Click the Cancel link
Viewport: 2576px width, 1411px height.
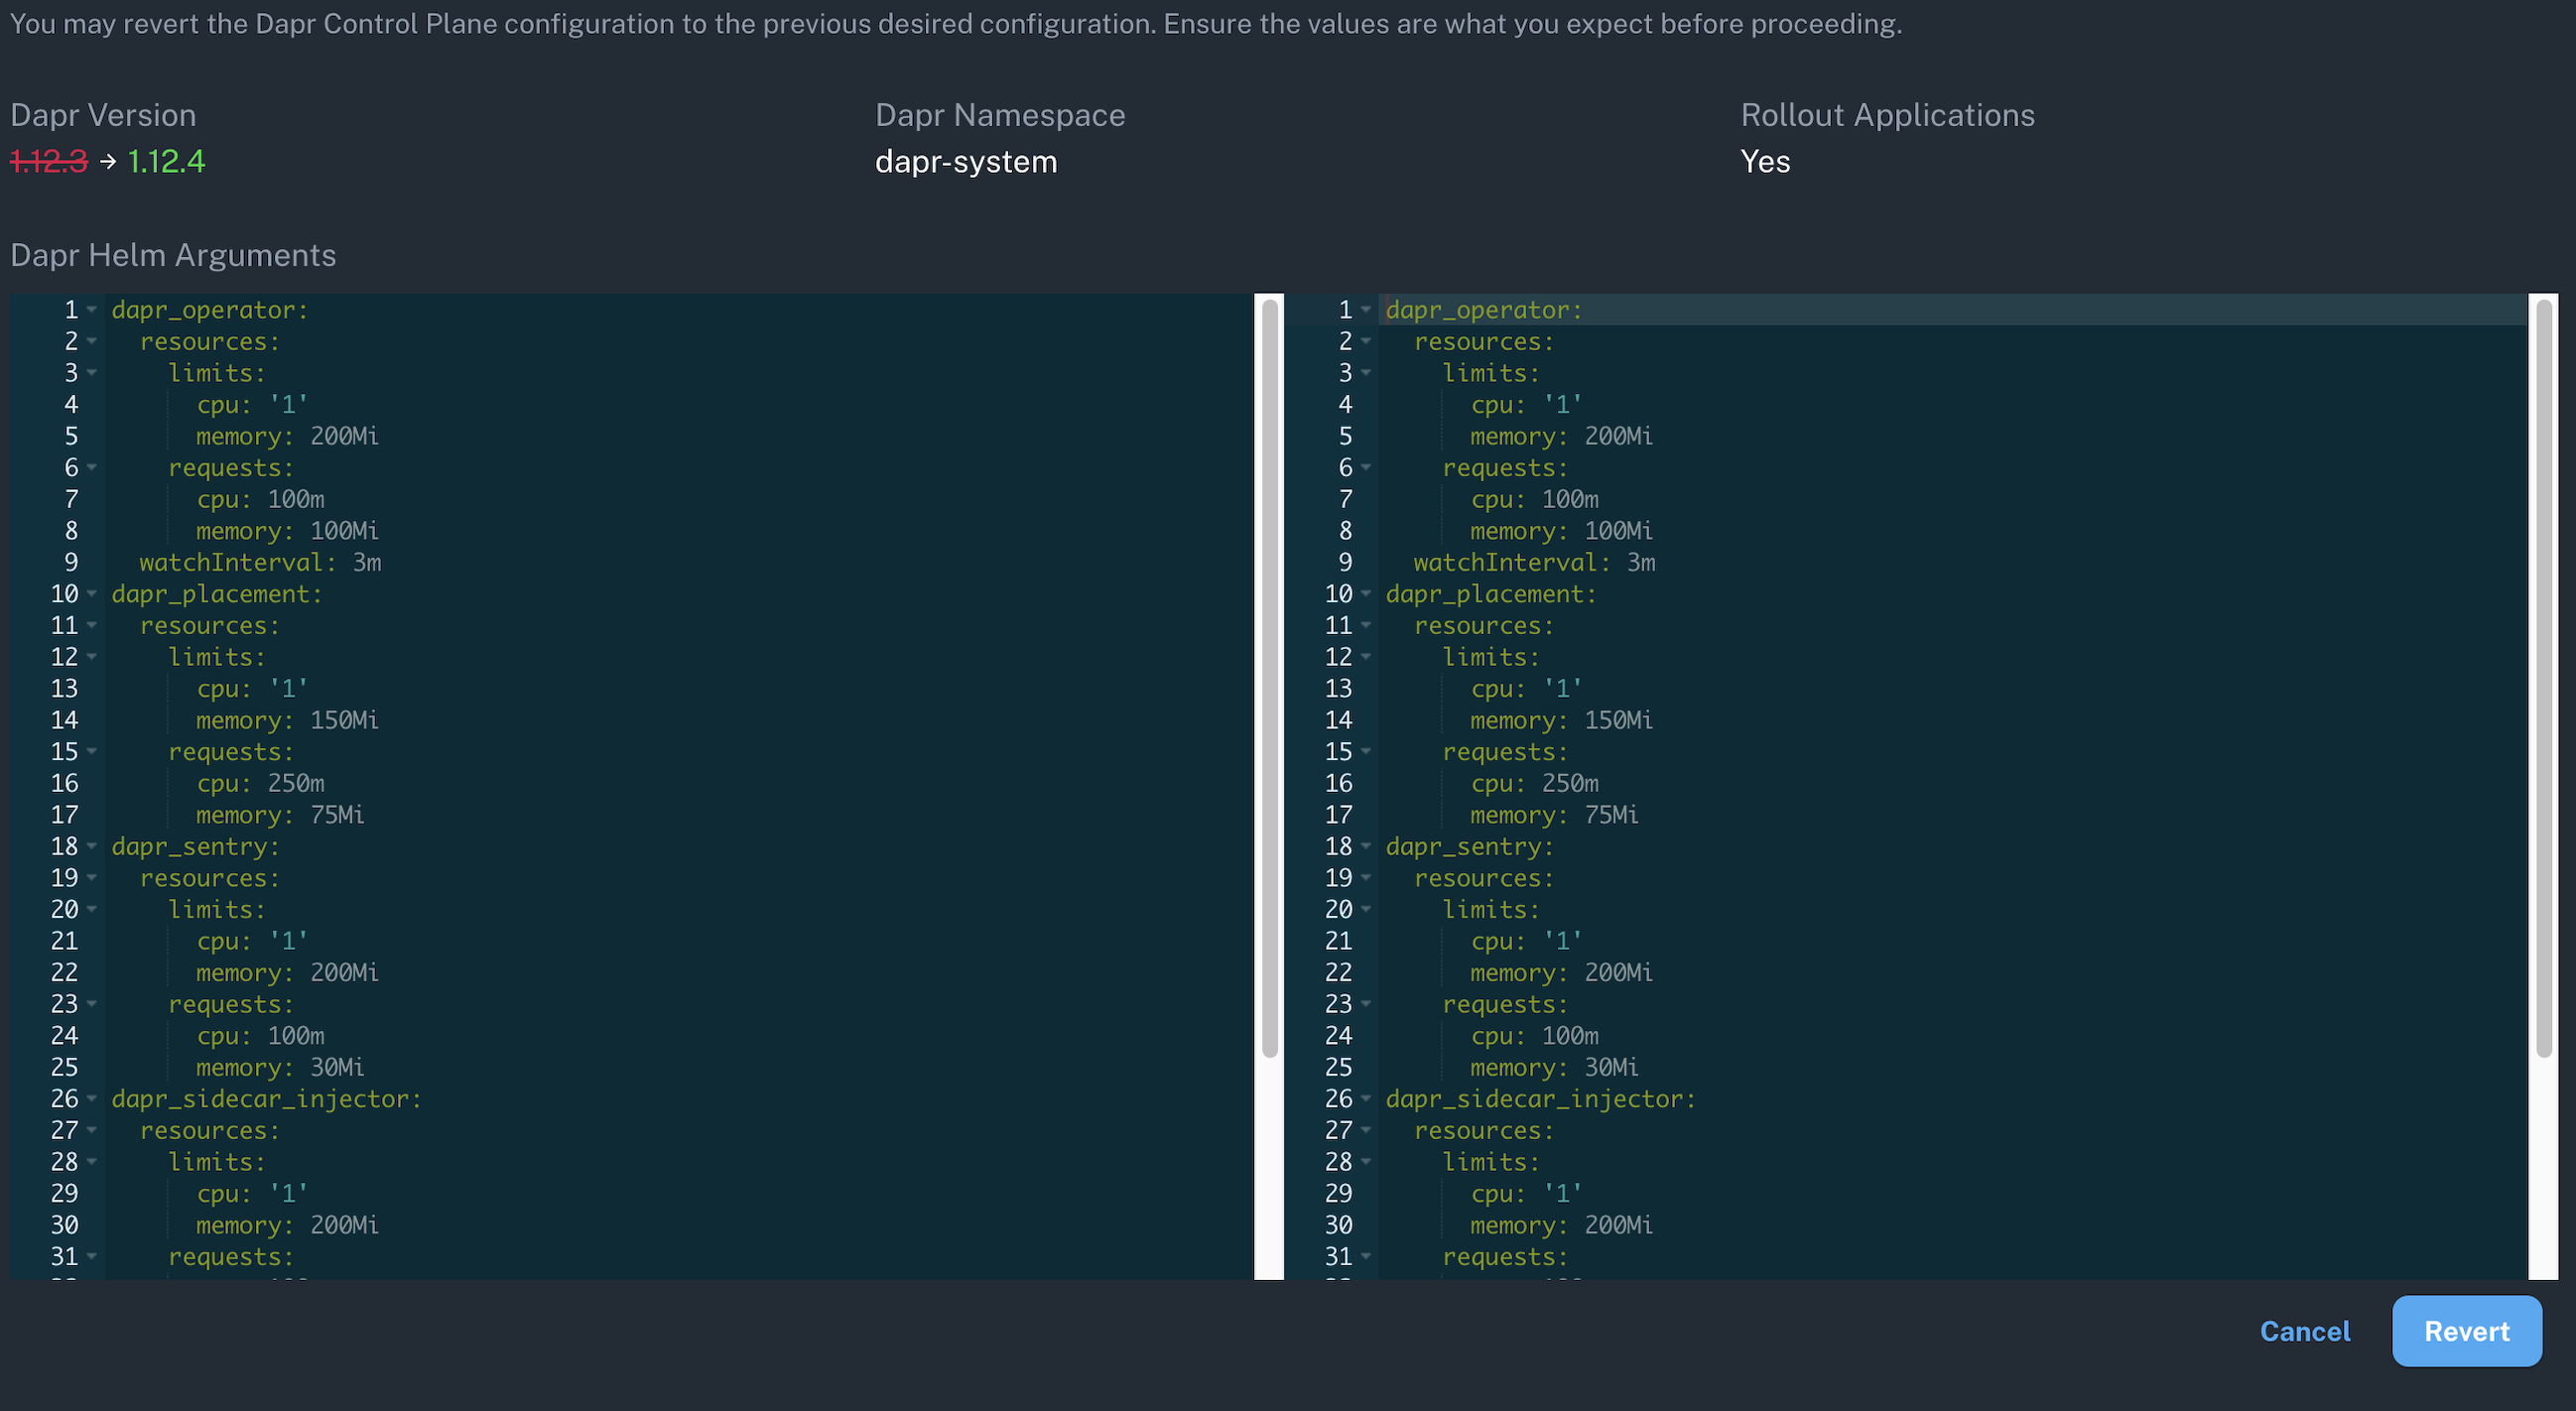coord(2305,1331)
